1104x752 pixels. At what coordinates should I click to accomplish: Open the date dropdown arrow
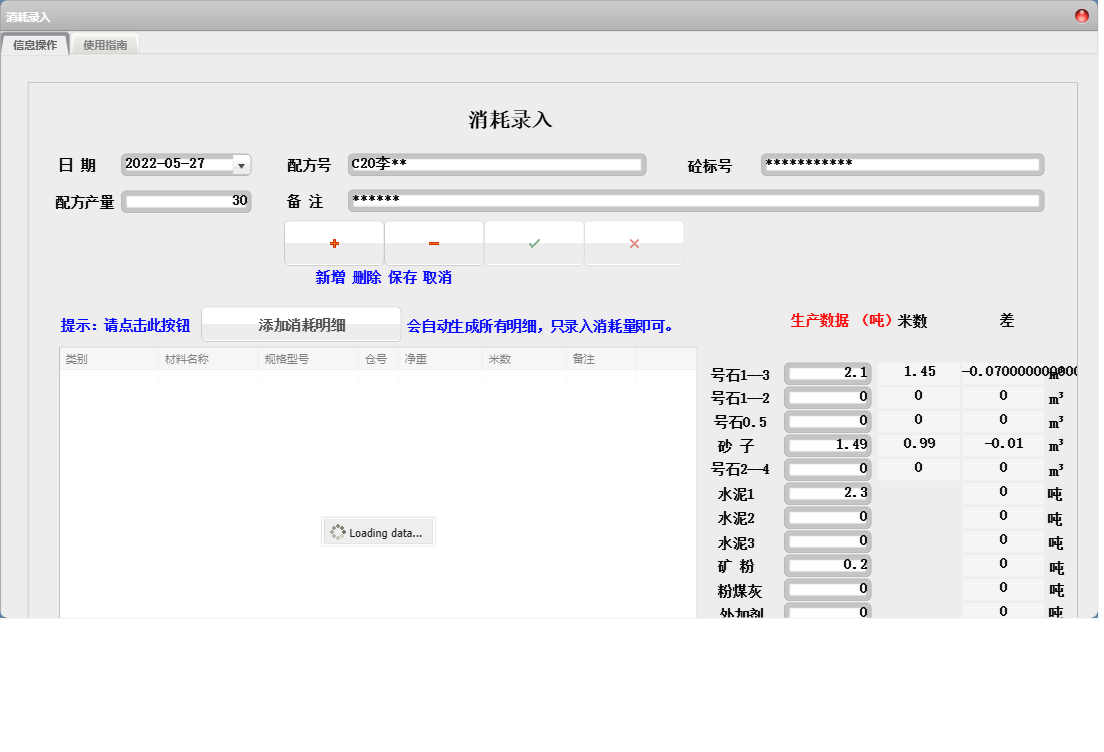tap(241, 165)
